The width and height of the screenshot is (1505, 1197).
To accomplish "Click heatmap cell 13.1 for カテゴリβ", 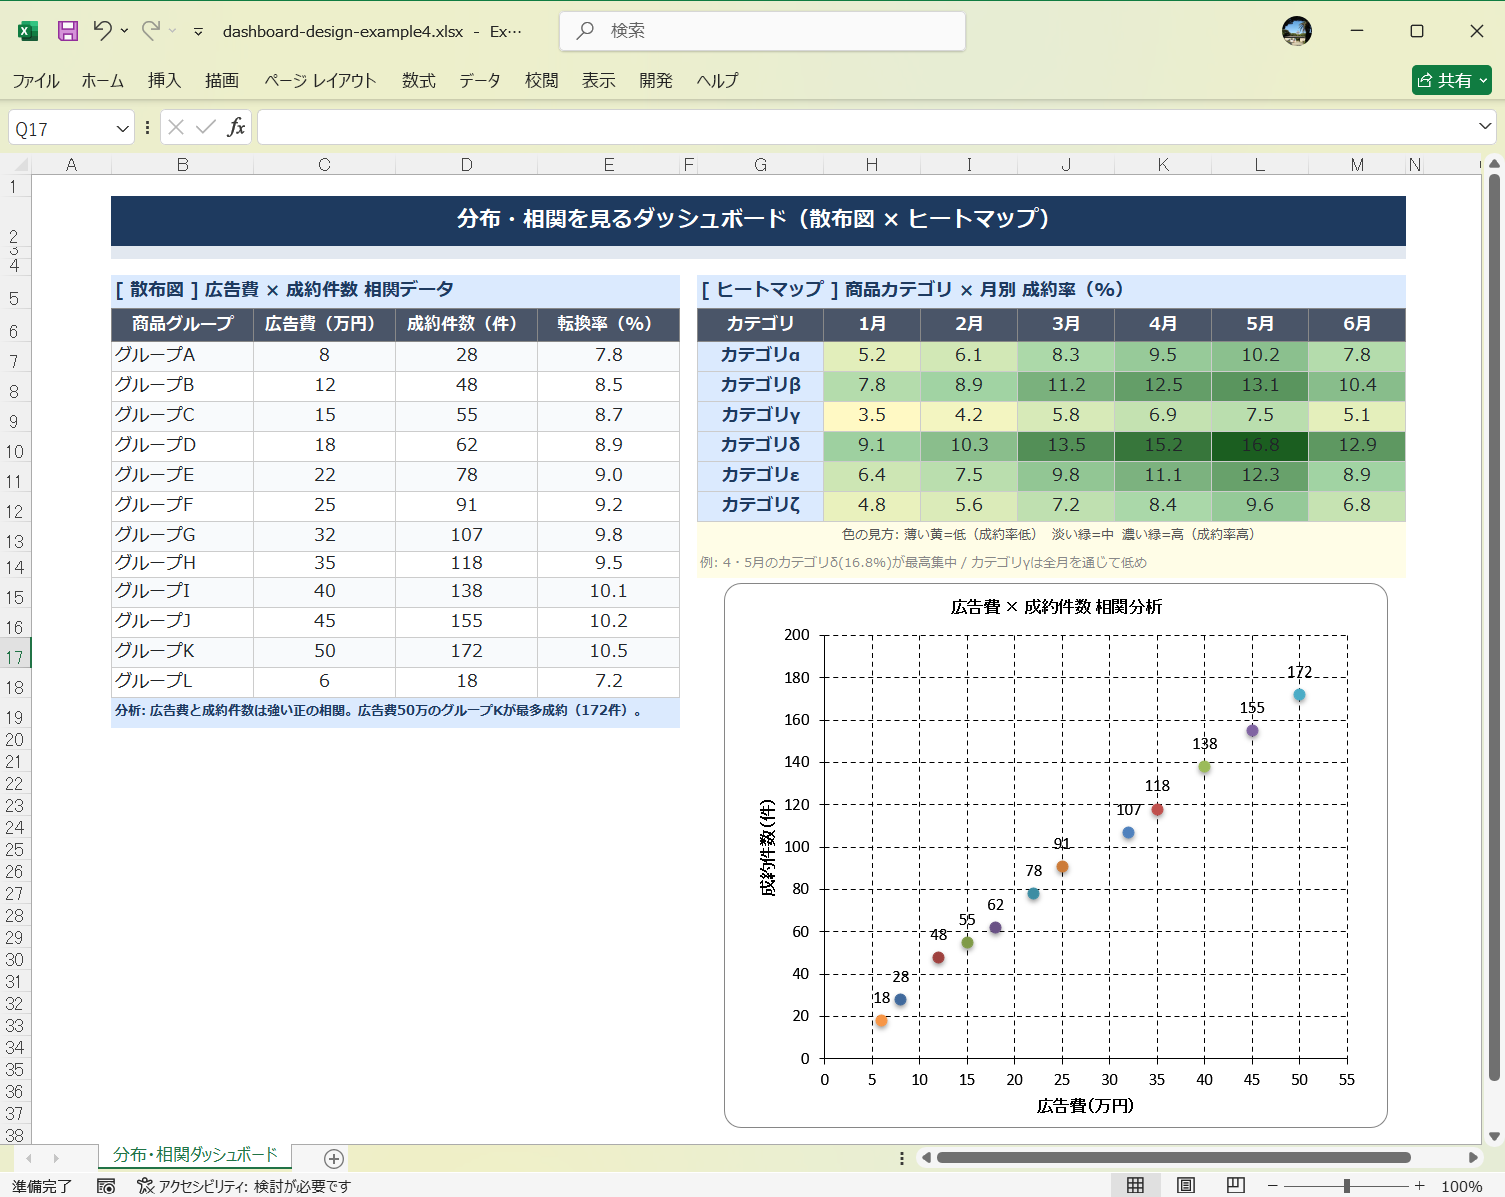I will [x=1260, y=385].
